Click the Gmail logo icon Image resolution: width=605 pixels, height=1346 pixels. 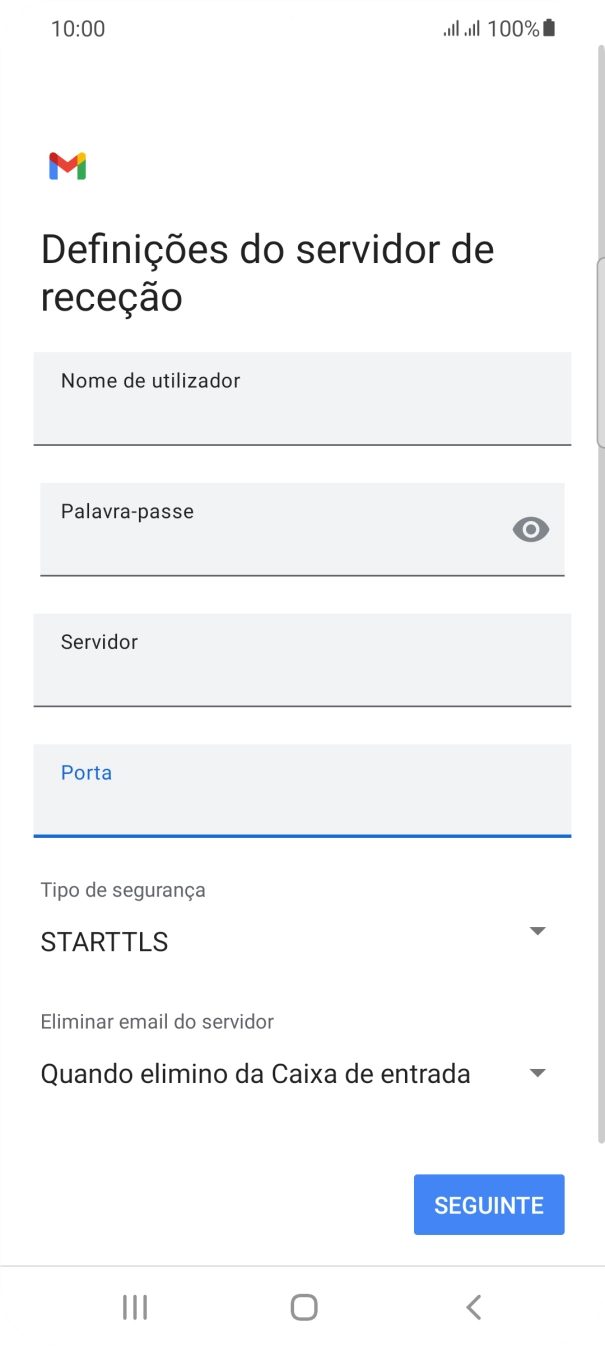click(x=65, y=165)
